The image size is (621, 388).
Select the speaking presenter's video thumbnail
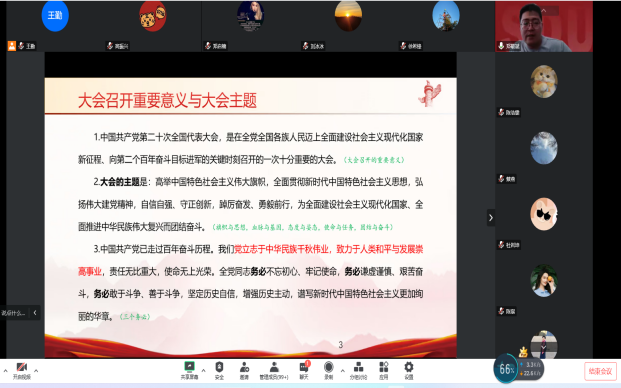544,27
